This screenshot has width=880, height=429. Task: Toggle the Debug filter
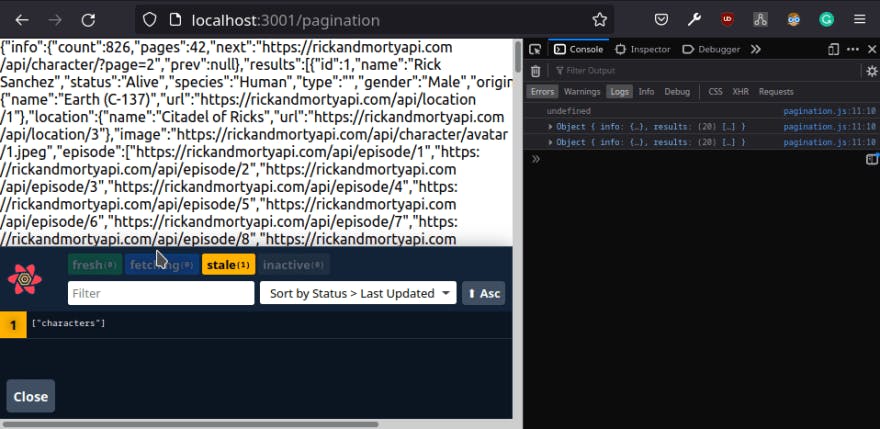click(x=677, y=92)
